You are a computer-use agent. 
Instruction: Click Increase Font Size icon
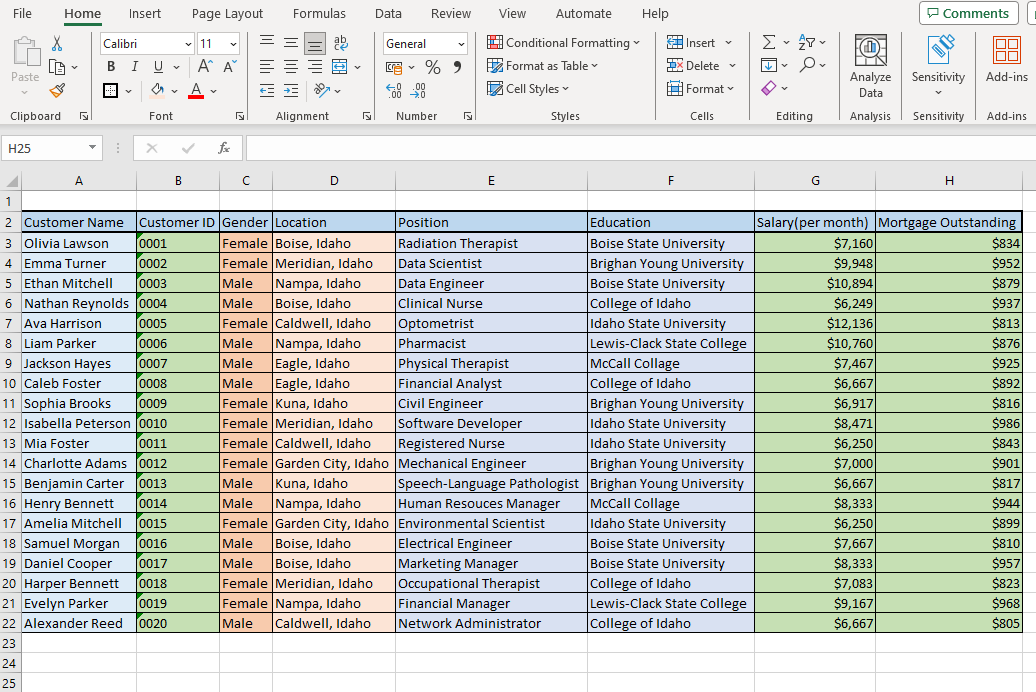coord(205,67)
